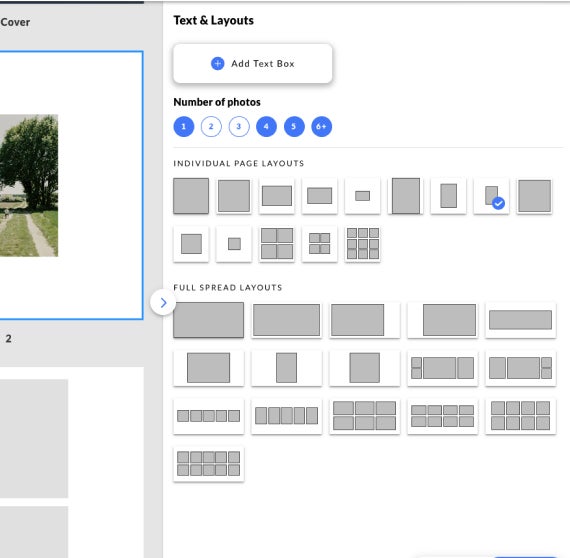Enable the 3 photos filter
This screenshot has height=558, width=570.
click(239, 127)
